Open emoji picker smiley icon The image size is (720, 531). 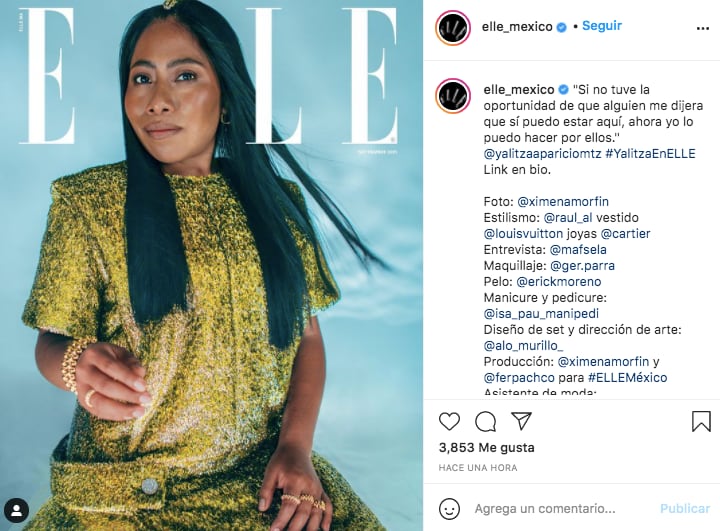[449, 508]
